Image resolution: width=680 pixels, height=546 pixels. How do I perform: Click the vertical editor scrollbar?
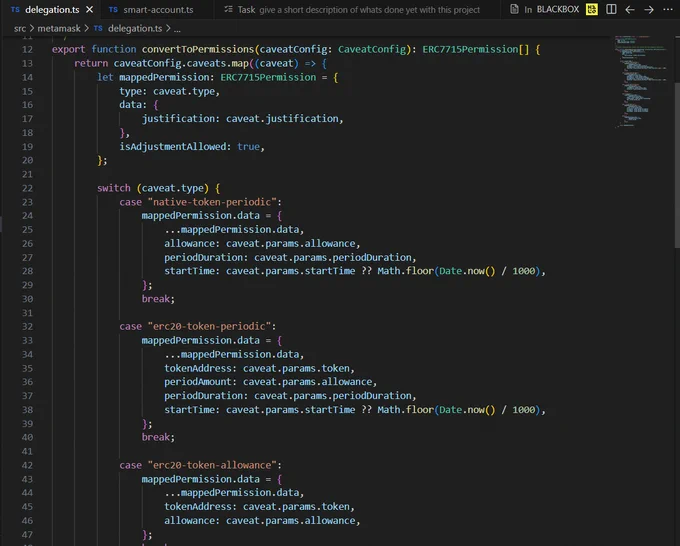coord(676,165)
